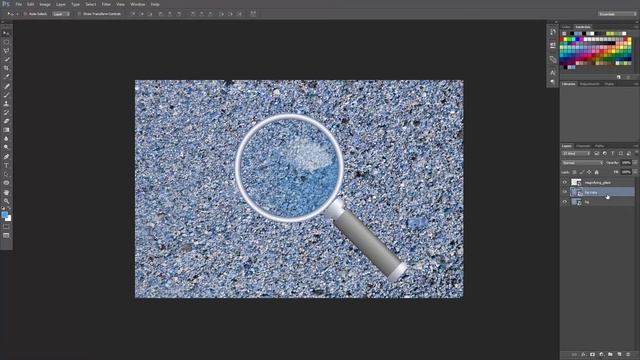Toggle lock transparent pixels

tap(574, 172)
